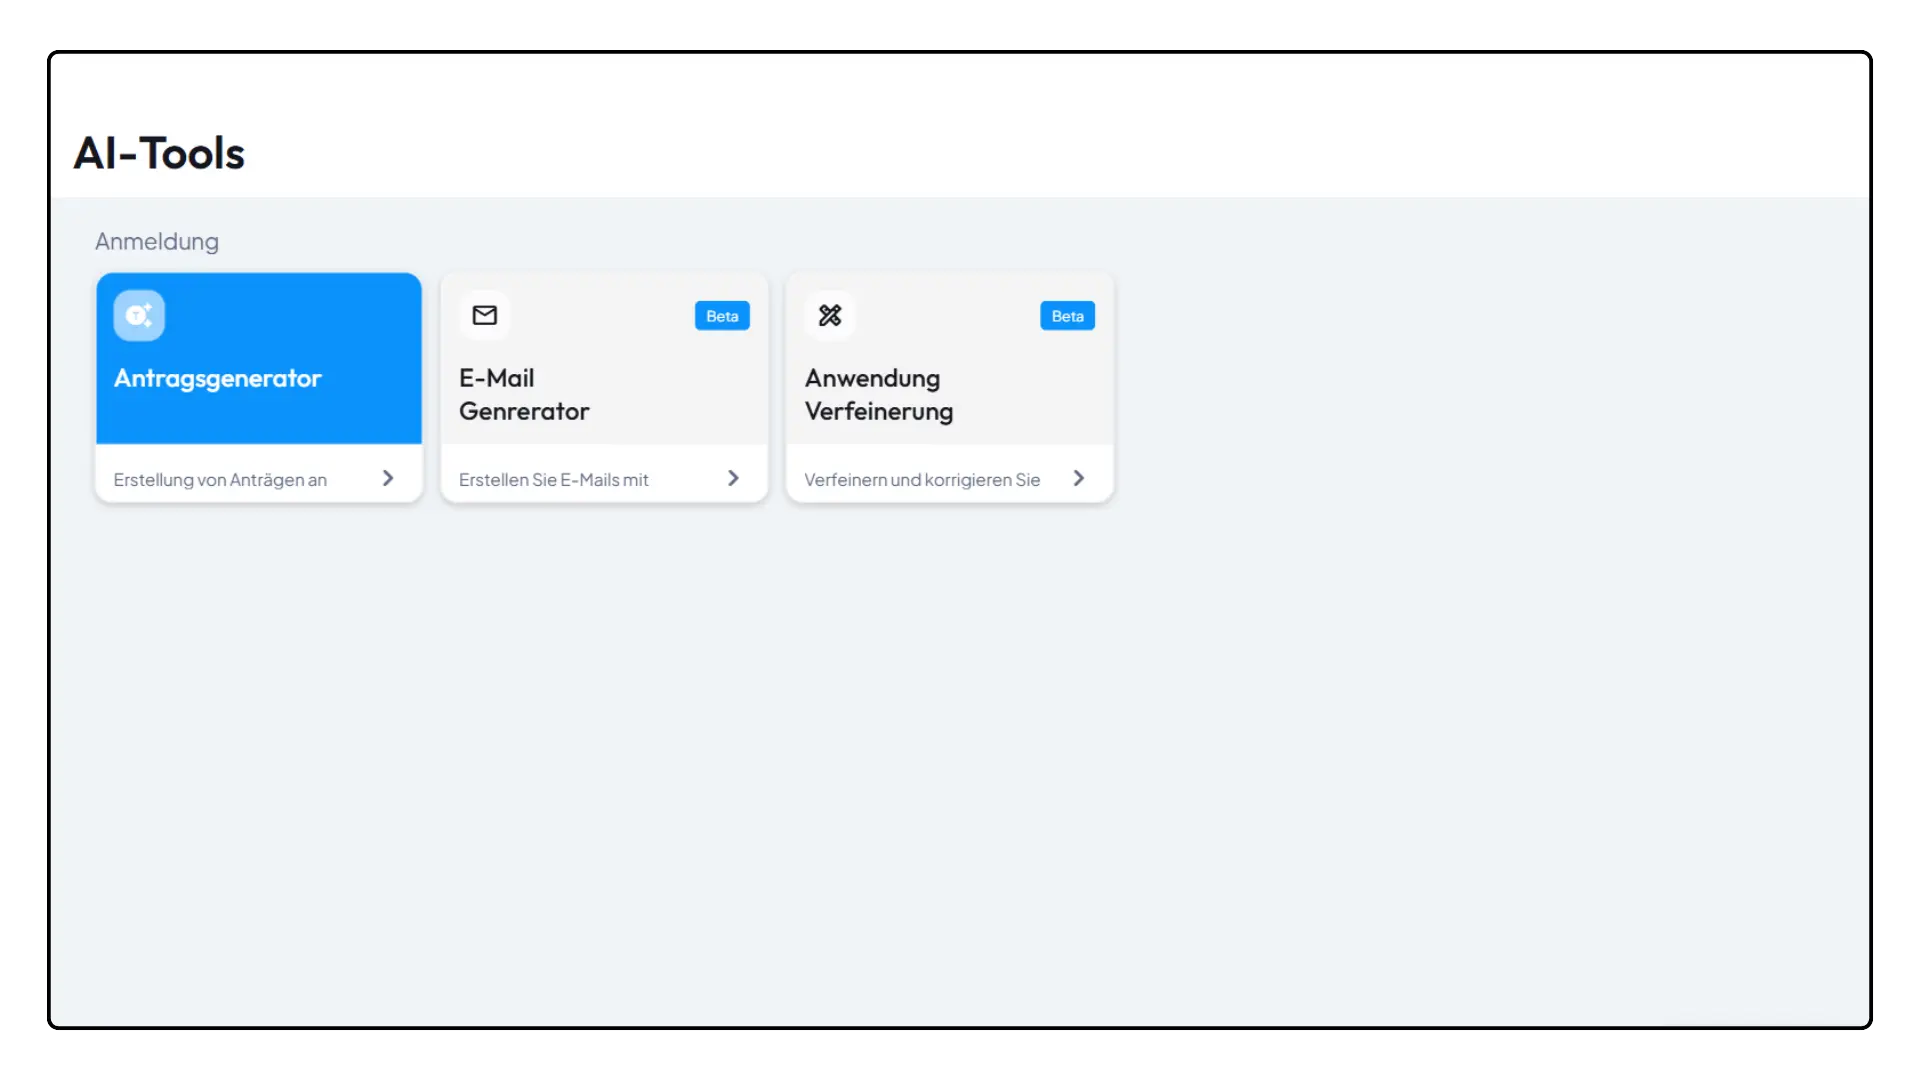Click the E-Mail Generator envelope icon
Viewport: 1920px width, 1080px height.
point(485,316)
